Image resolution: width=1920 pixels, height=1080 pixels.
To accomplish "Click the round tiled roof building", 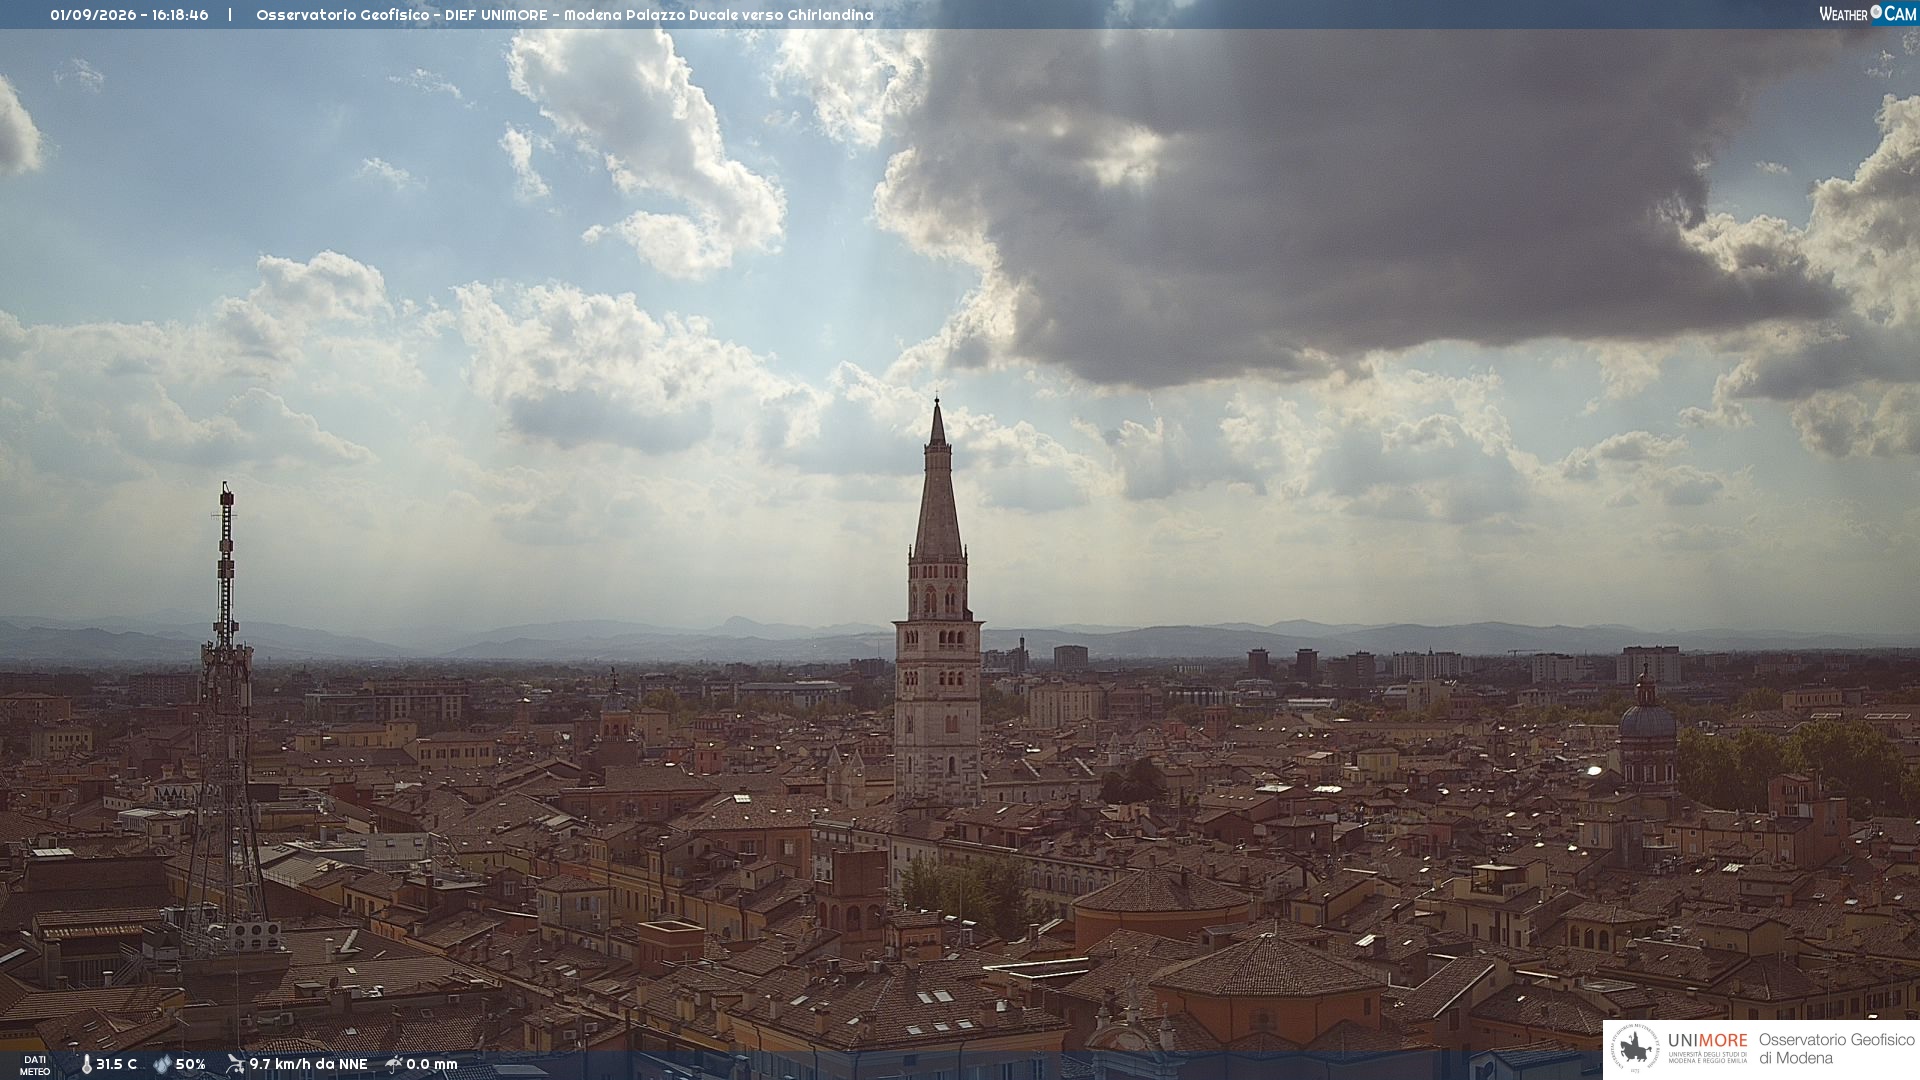I will point(1162,905).
